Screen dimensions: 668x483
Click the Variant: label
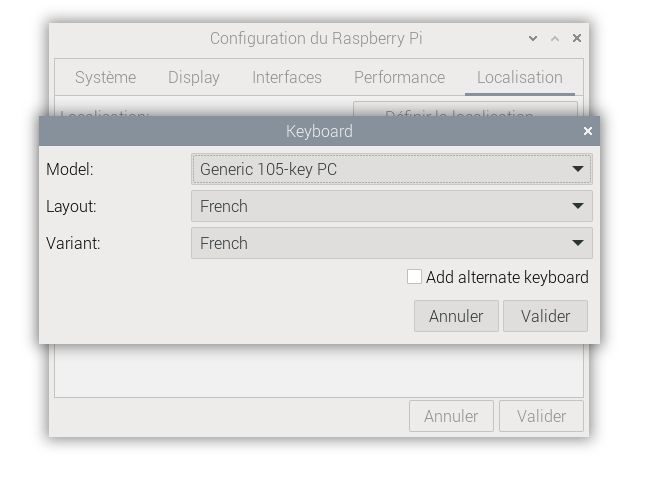(73, 243)
